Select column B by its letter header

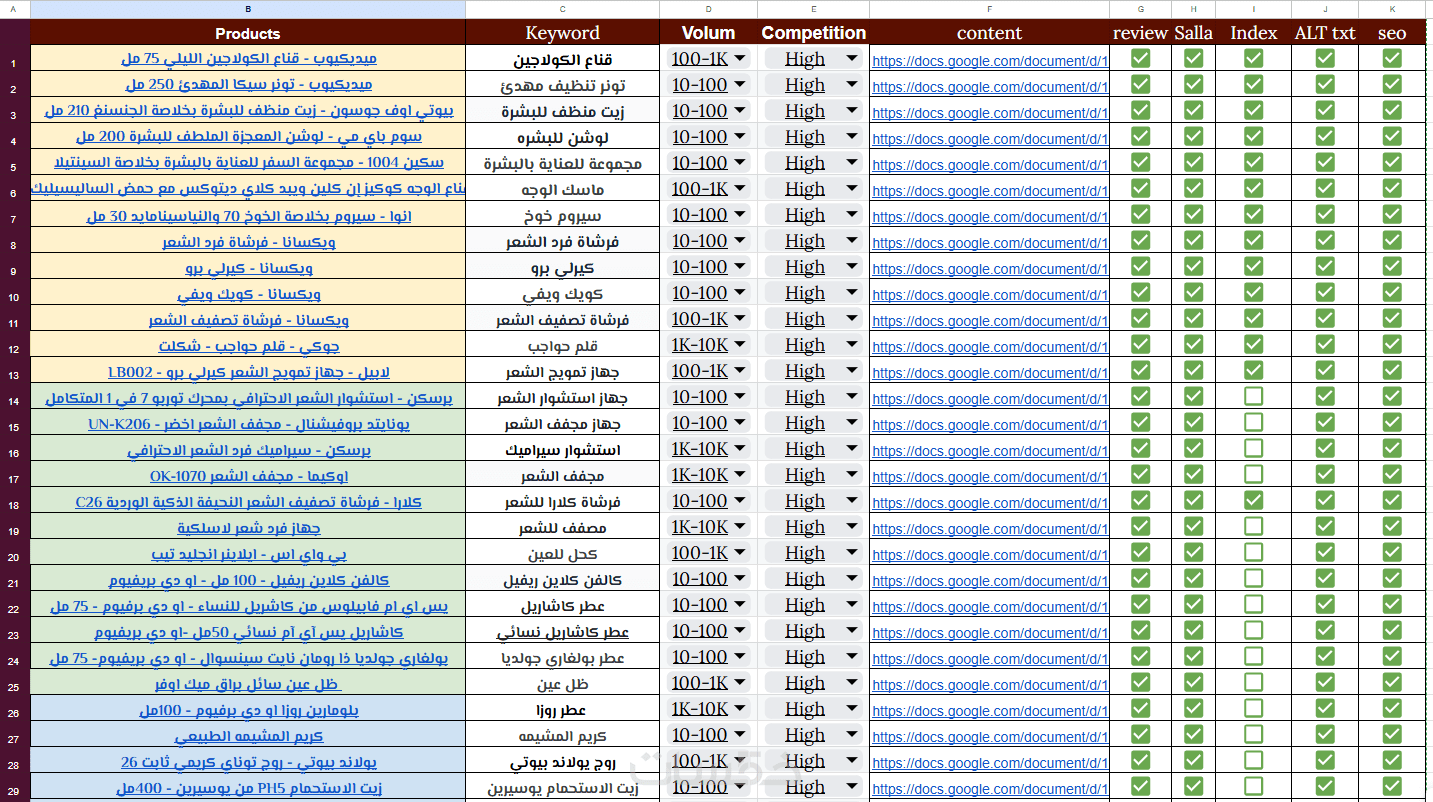[248, 9]
